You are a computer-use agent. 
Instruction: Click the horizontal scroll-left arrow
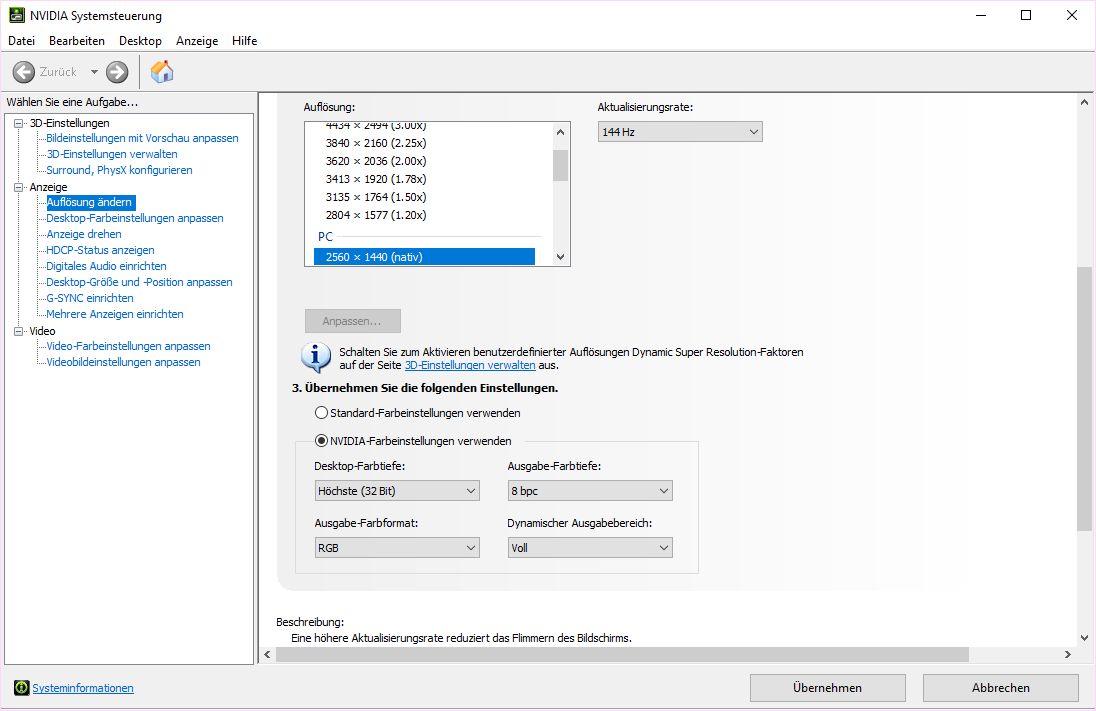pyautogui.click(x=267, y=654)
